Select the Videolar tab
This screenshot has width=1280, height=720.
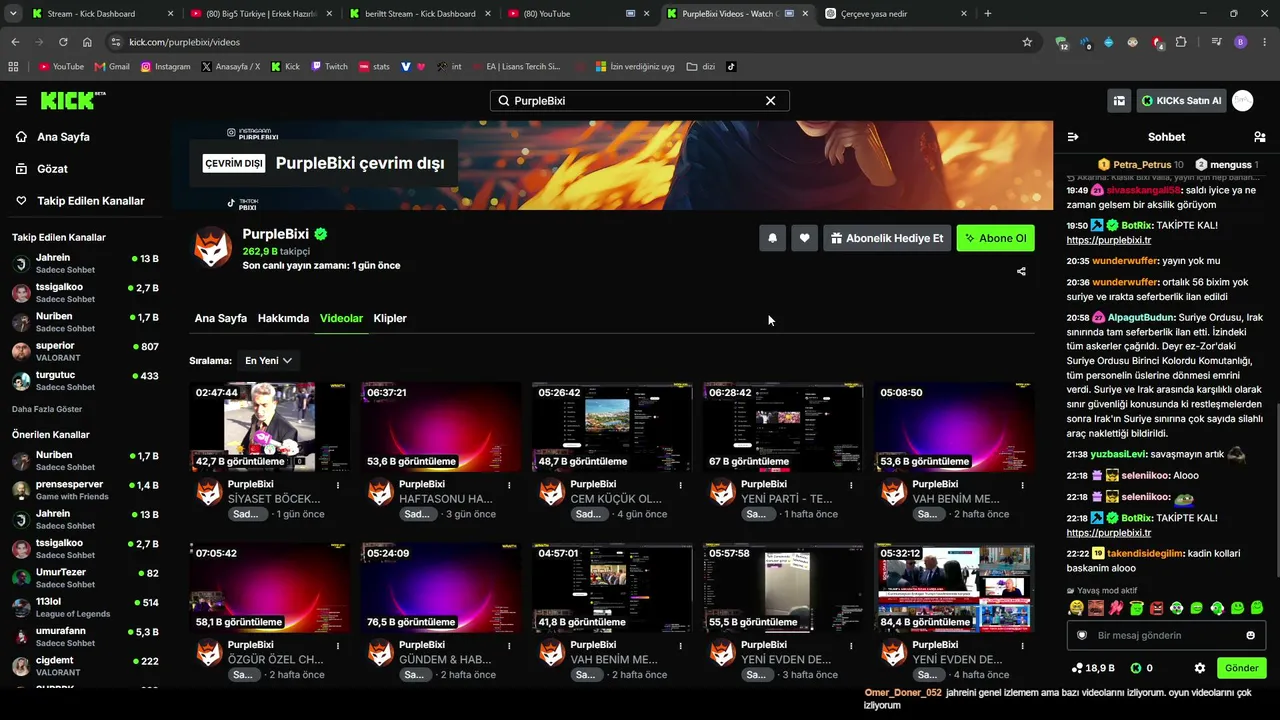(x=341, y=318)
